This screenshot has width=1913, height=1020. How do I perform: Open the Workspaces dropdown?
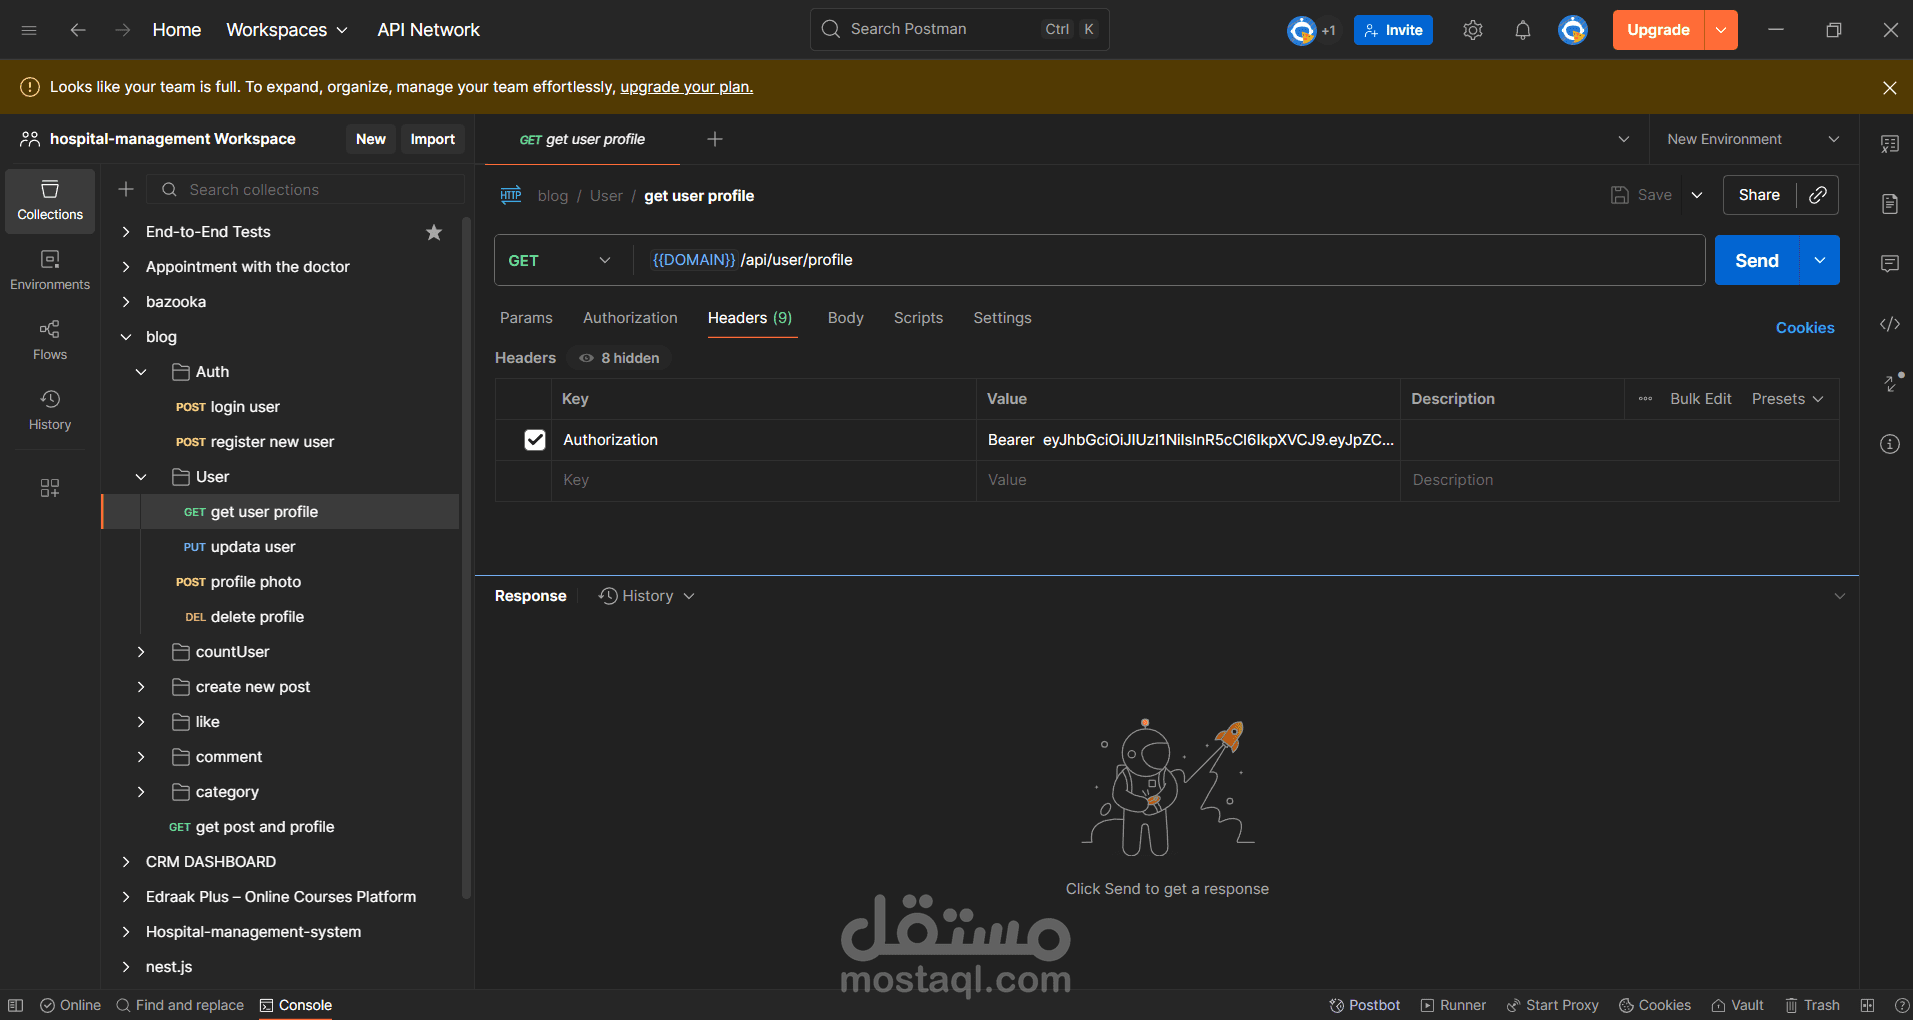[x=287, y=30]
